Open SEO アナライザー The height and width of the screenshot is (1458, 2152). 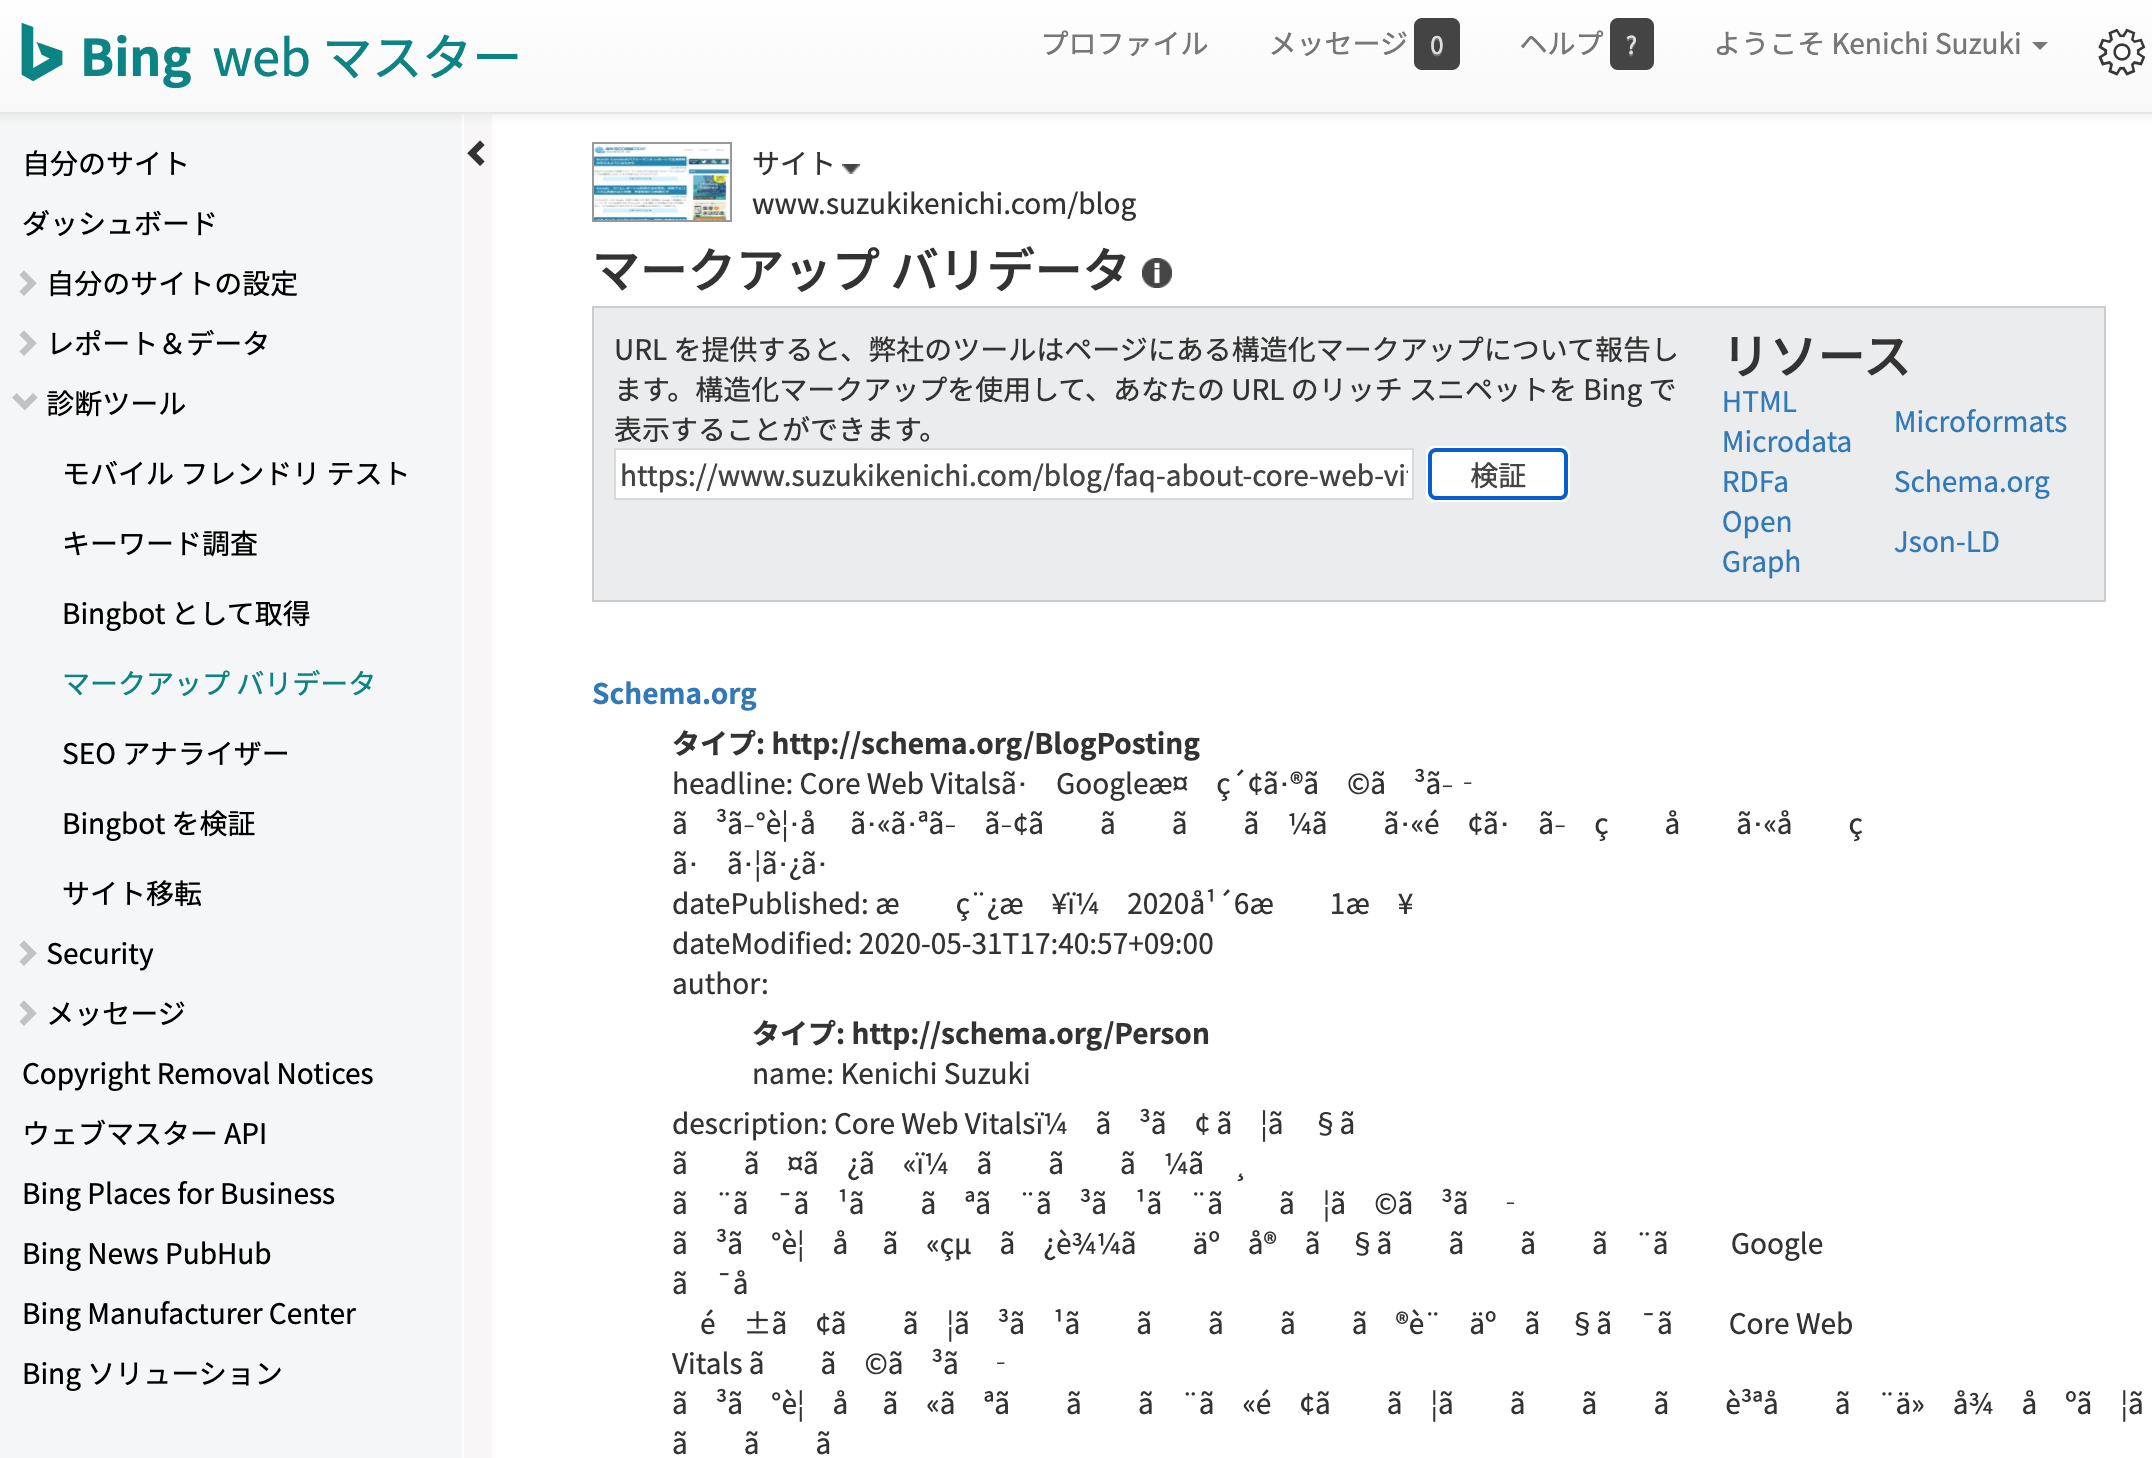click(176, 753)
